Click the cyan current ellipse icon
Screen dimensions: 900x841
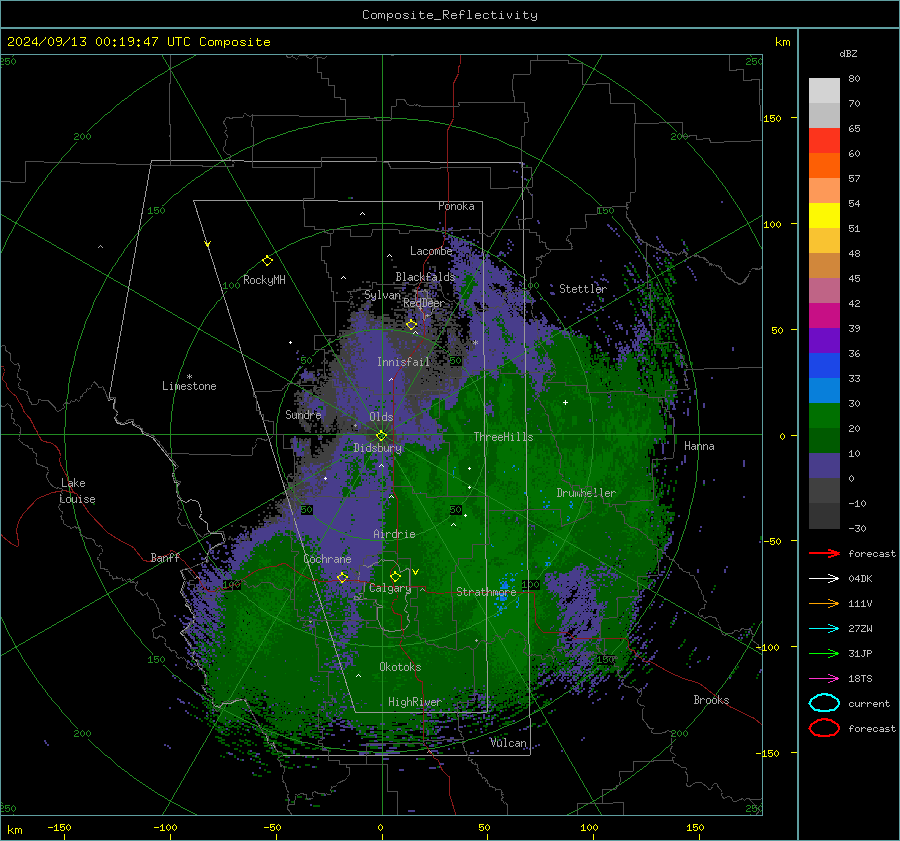point(824,703)
